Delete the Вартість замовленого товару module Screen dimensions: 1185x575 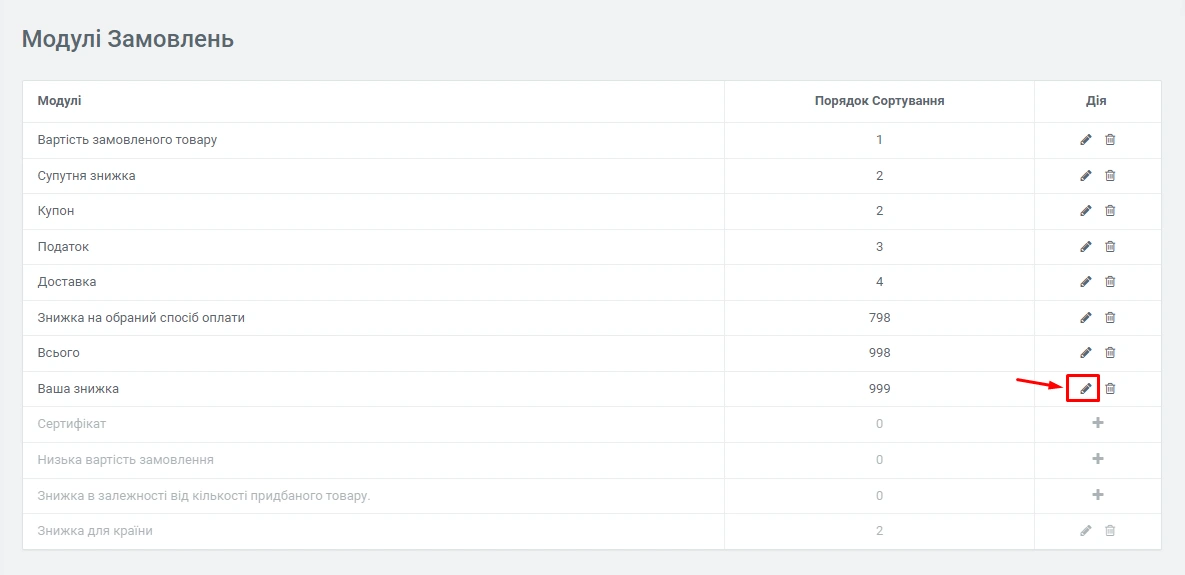1110,140
